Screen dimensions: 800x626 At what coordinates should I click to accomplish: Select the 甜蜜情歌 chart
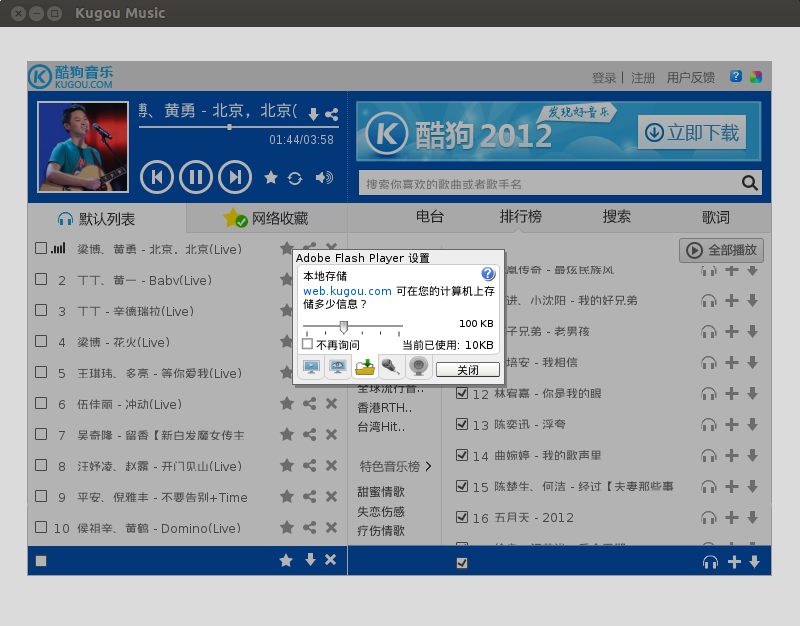pyautogui.click(x=381, y=492)
